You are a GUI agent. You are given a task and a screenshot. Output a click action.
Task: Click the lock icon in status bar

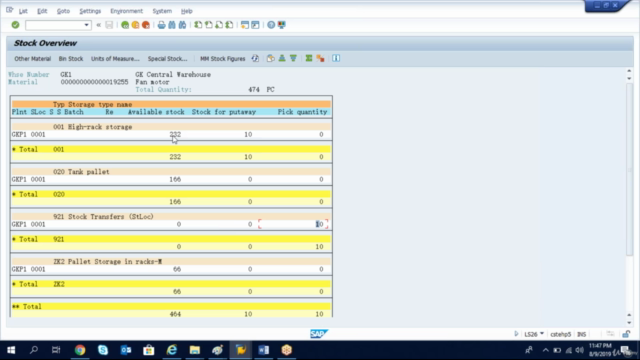click(626, 334)
